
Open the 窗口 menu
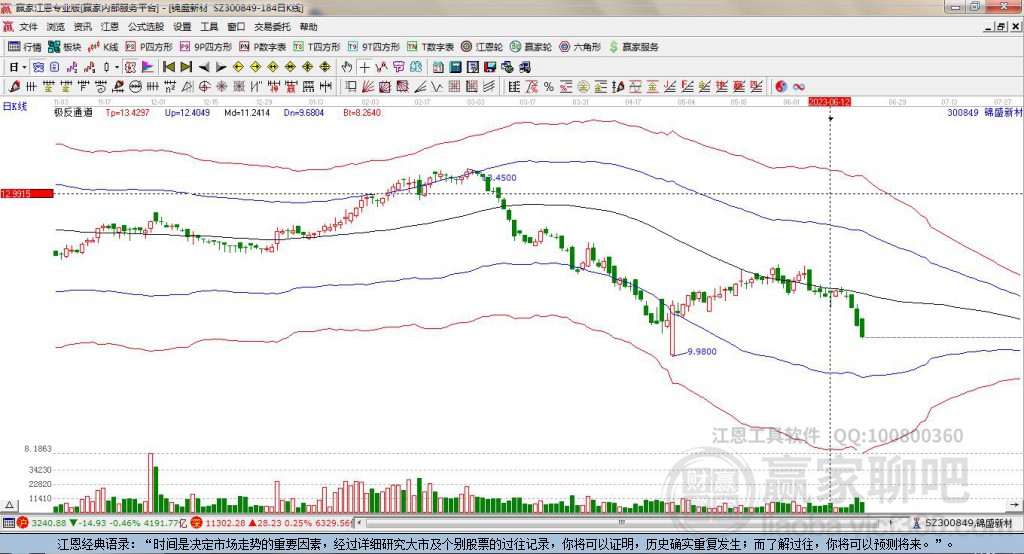tap(236, 27)
